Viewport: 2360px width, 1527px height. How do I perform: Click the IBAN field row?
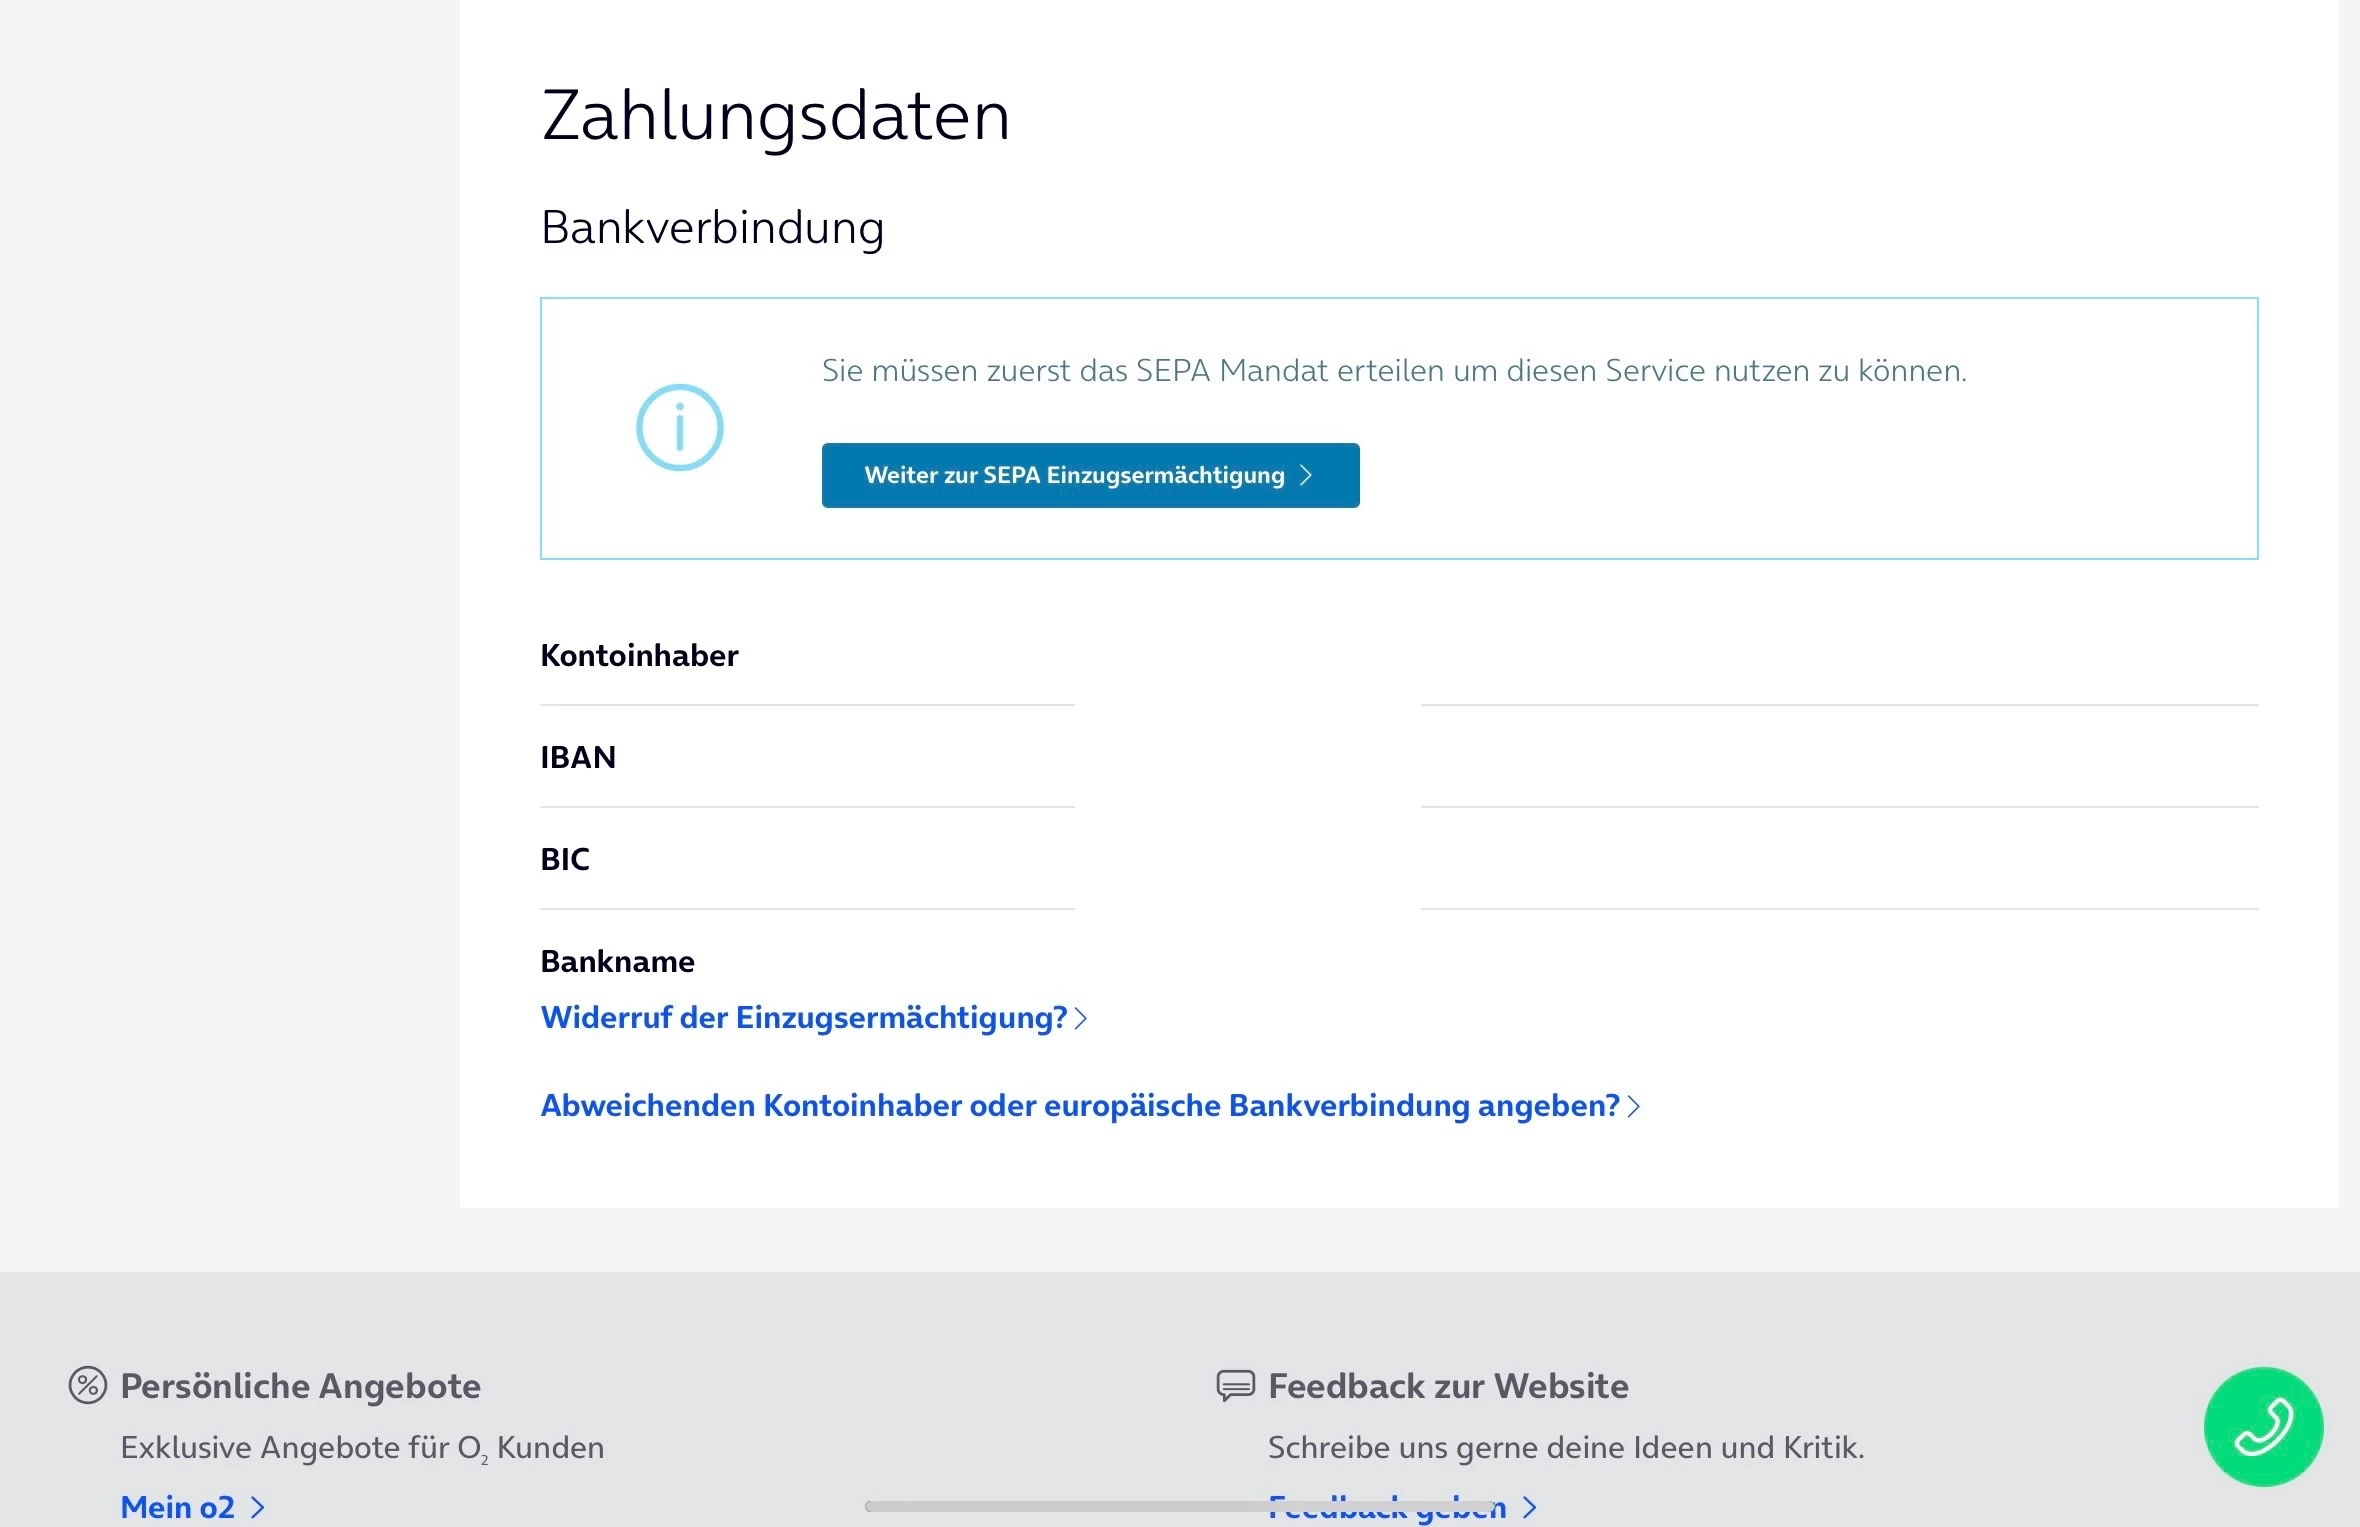(x=578, y=758)
